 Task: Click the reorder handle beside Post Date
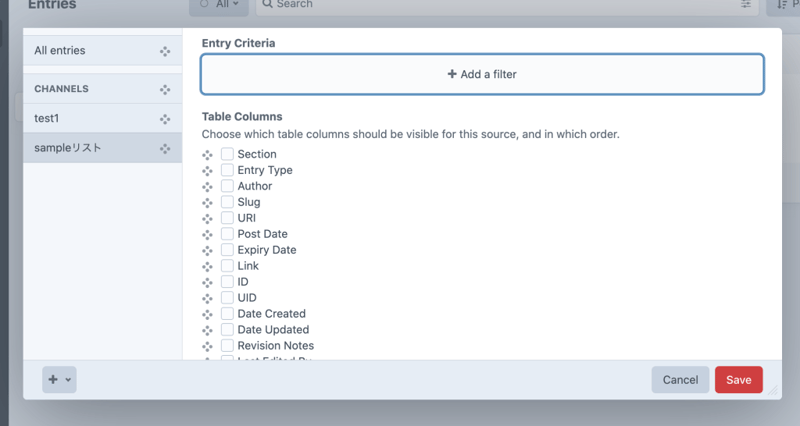[207, 235]
